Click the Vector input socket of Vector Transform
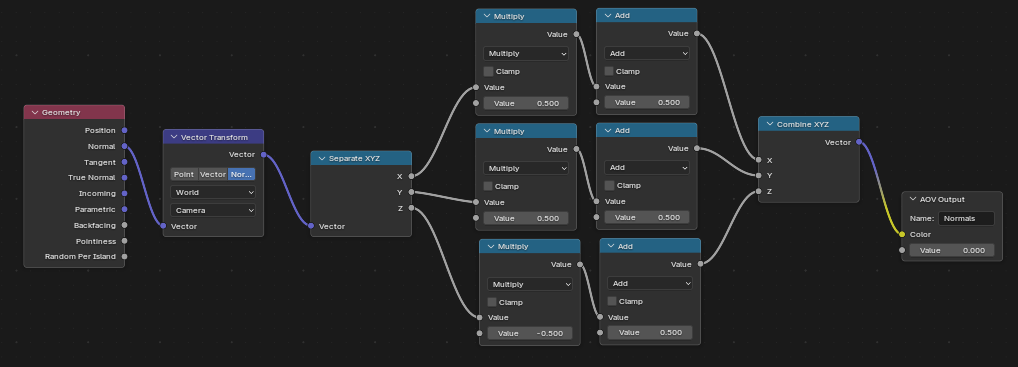Screen dimensions: 1018x367 coord(164,226)
